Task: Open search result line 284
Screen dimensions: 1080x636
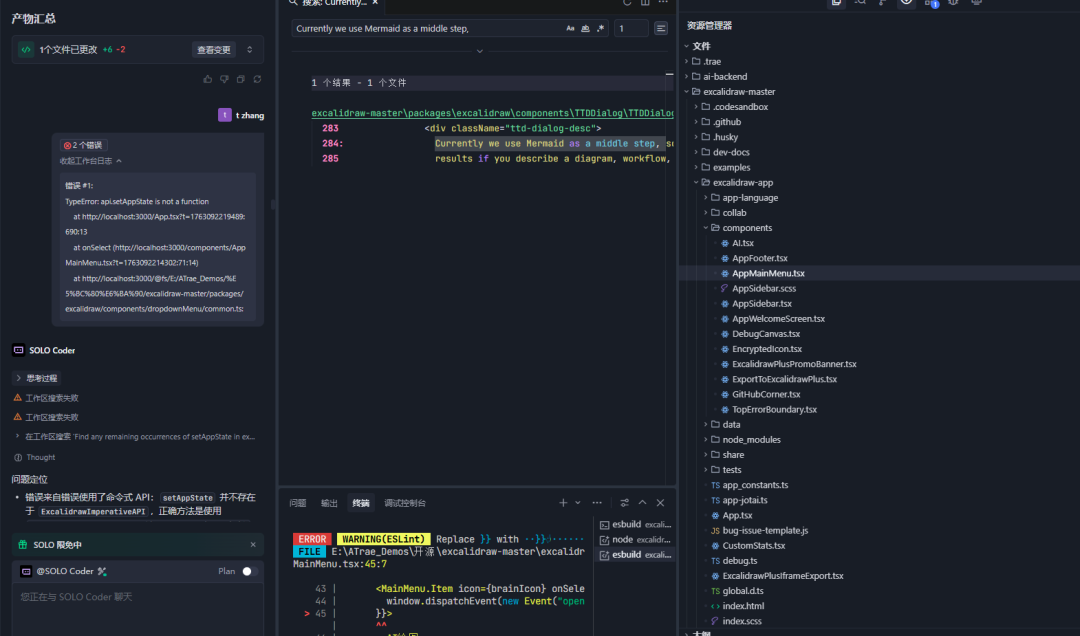Action: (492, 143)
